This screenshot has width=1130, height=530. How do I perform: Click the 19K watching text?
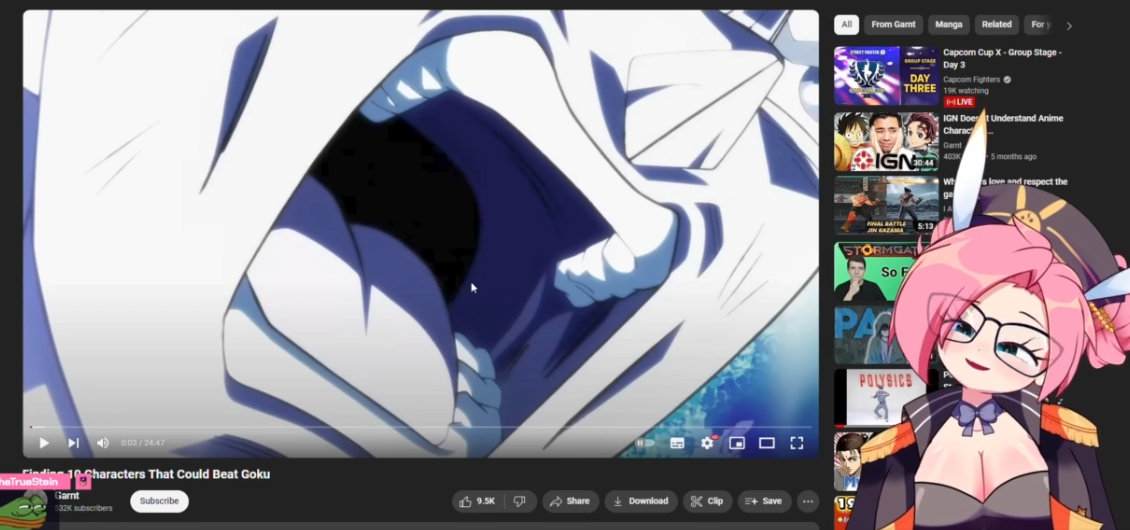[x=966, y=91]
